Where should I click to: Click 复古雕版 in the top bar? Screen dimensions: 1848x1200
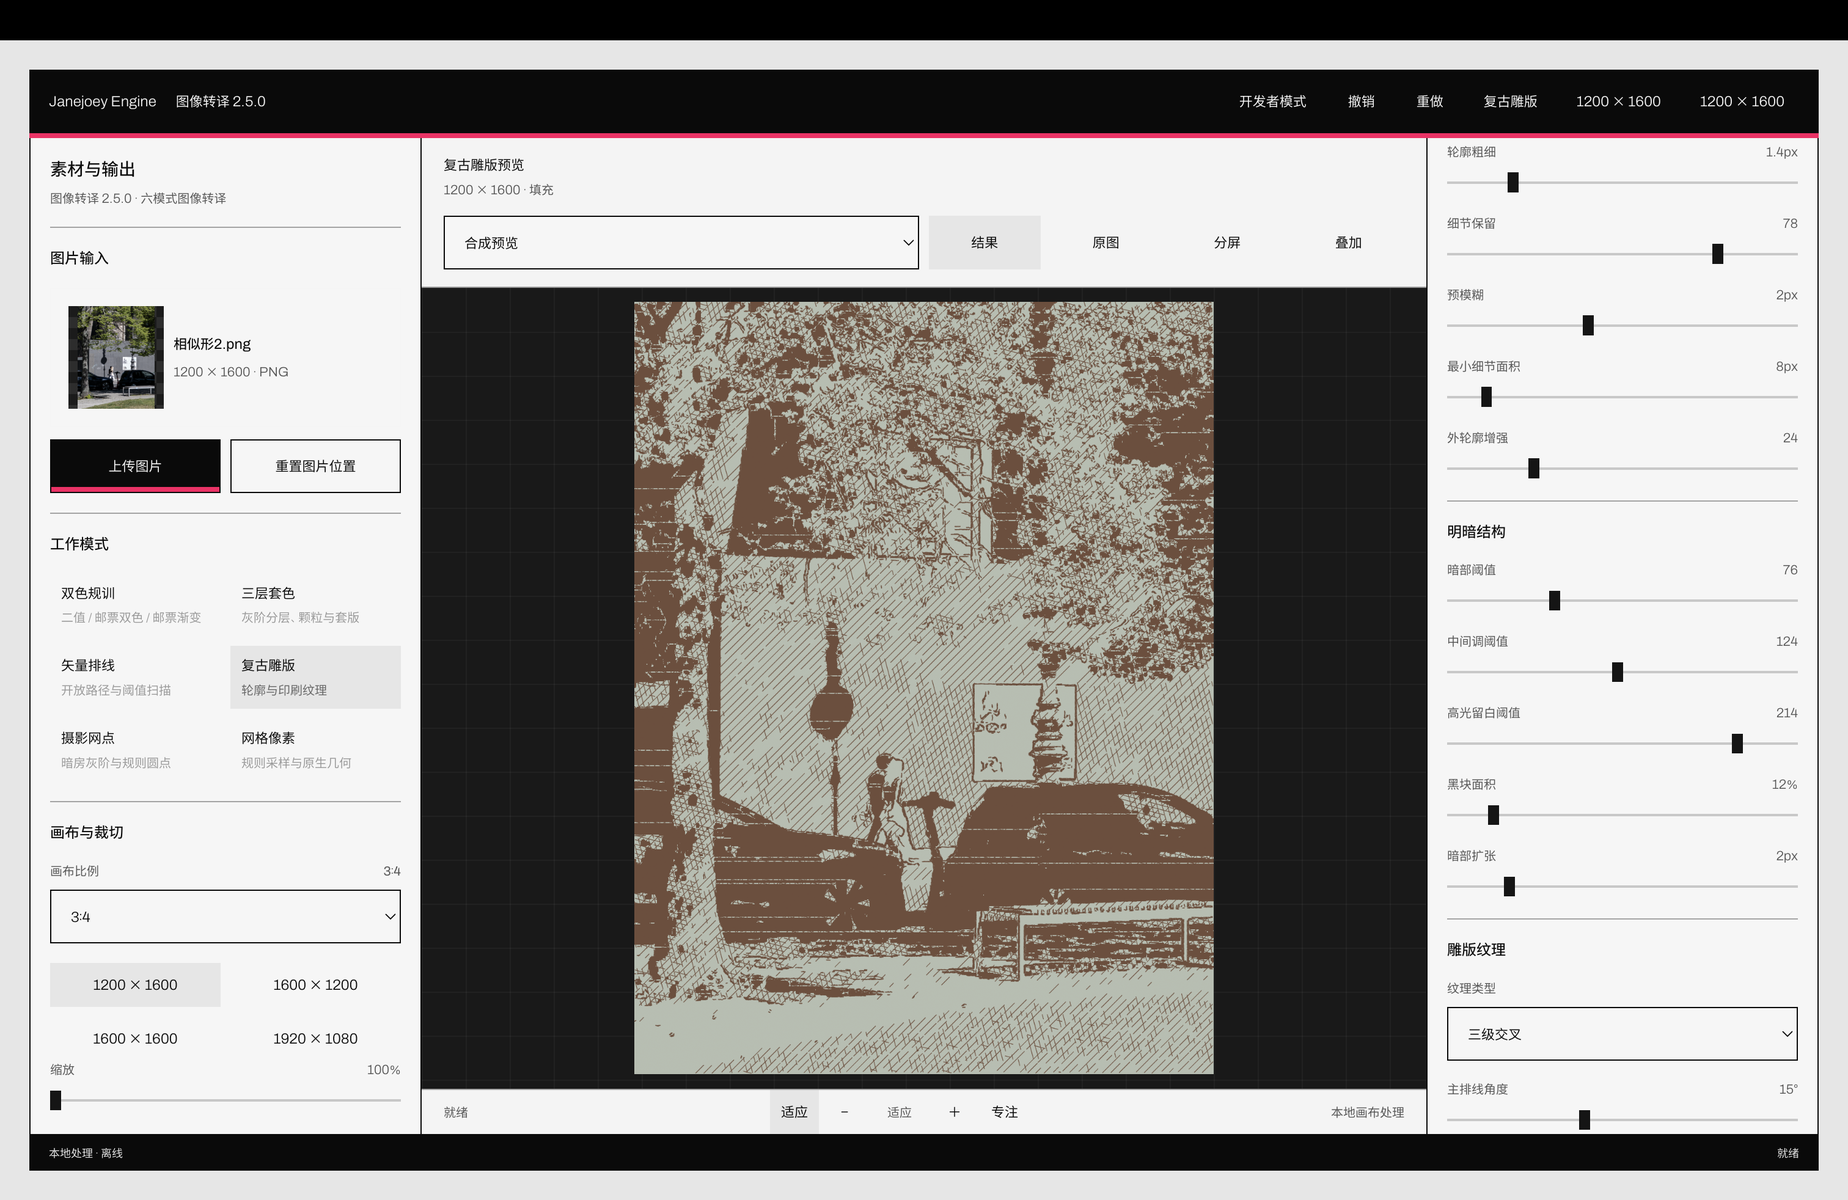(1510, 101)
